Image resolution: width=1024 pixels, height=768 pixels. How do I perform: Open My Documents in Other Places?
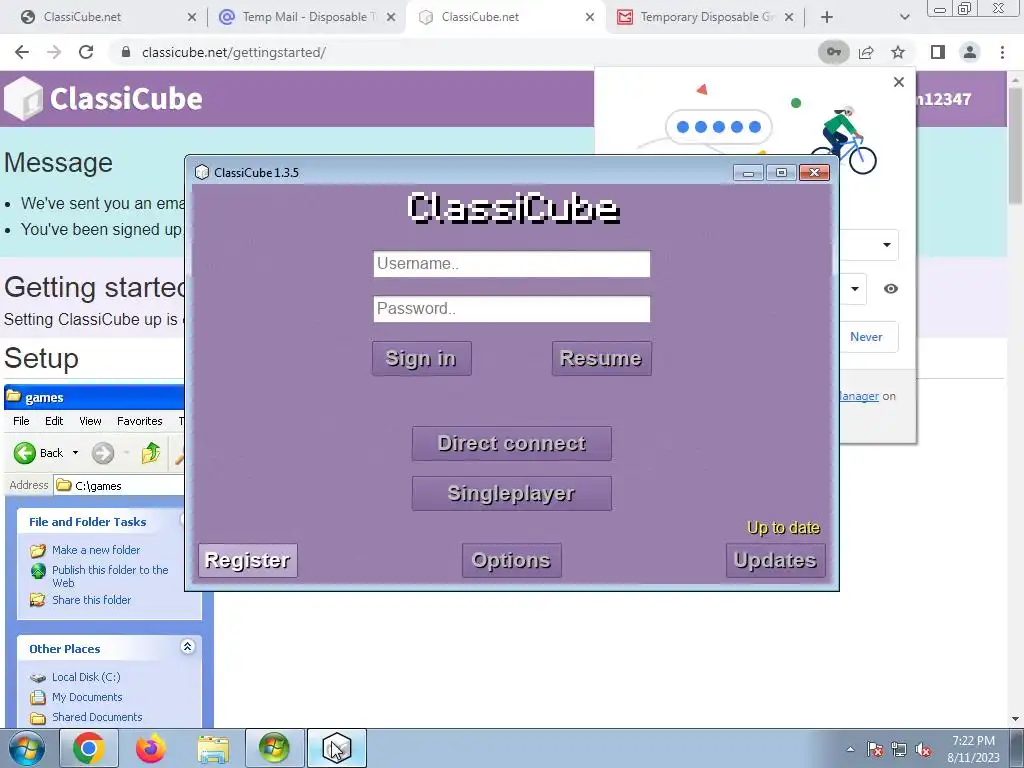87,697
